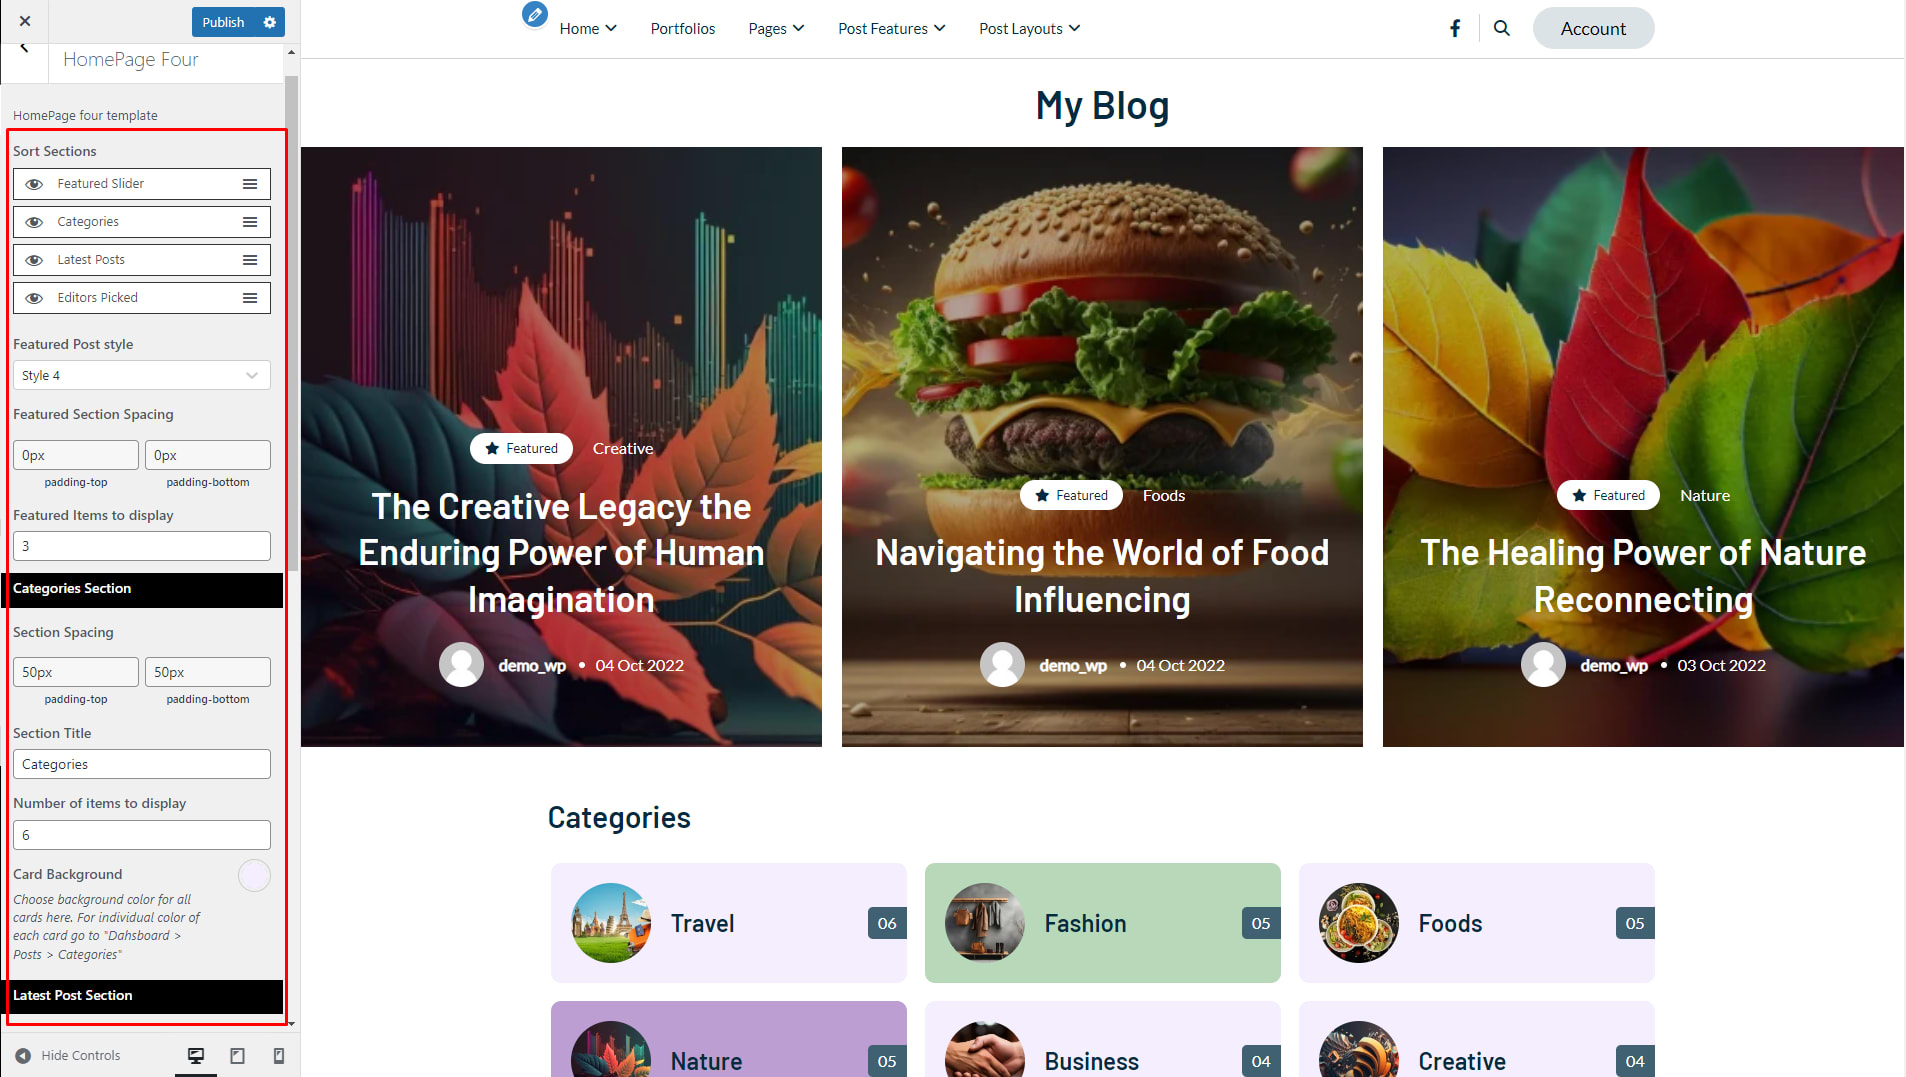Expand the Post Features menu
1906x1077 pixels.
pyautogui.click(x=891, y=28)
